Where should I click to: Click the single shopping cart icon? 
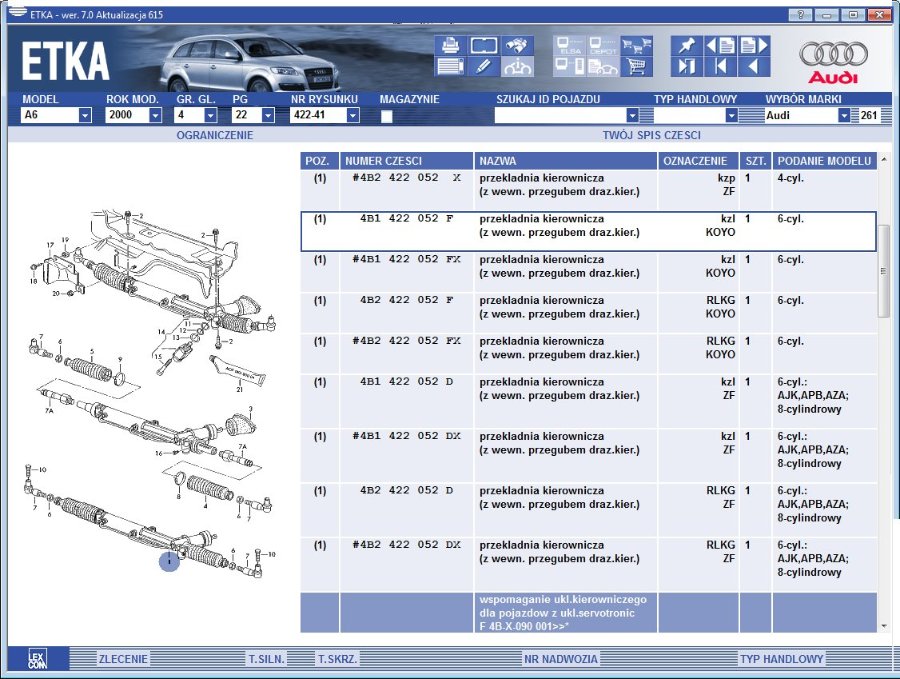637,67
